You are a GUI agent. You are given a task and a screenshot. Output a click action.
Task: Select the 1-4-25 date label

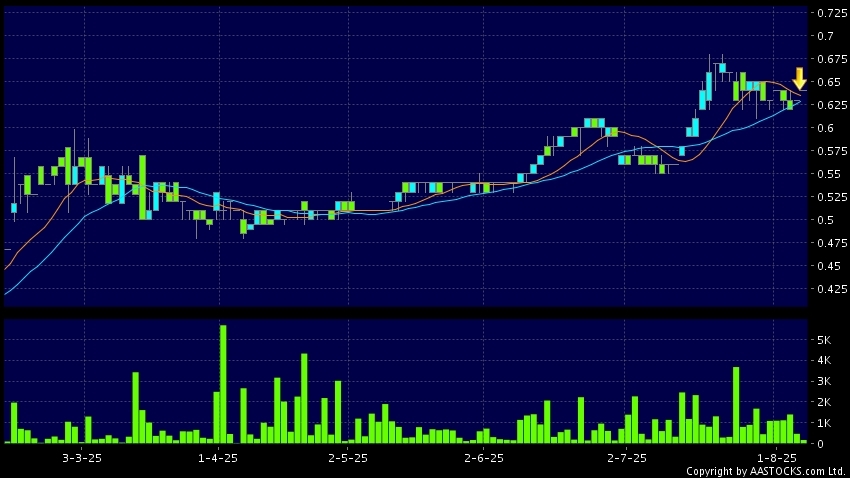point(218,458)
